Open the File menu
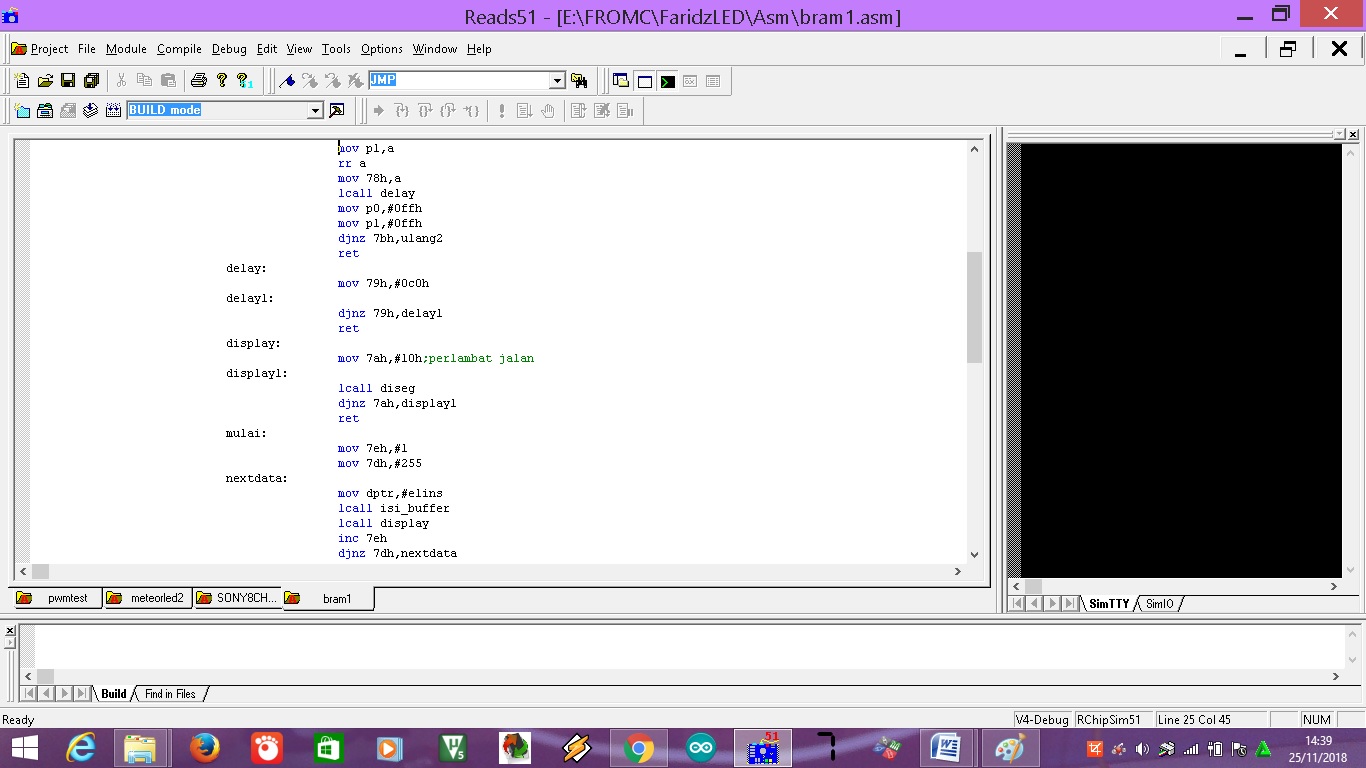1366x768 pixels. [87, 48]
